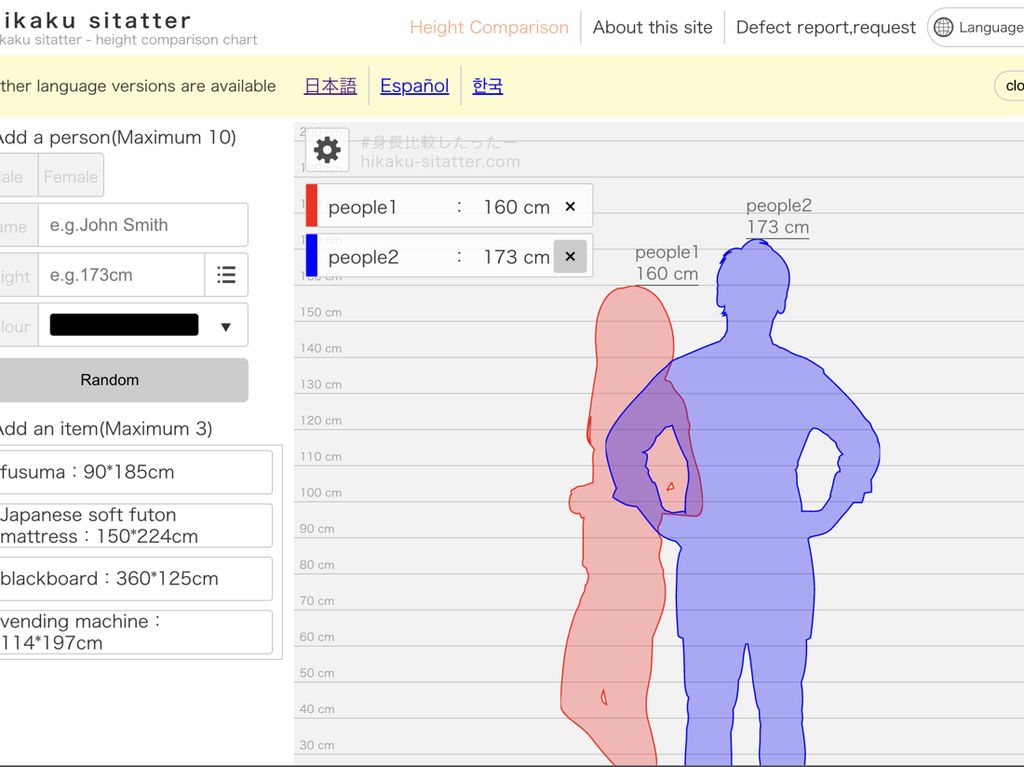Select the Female gender option
The image size is (1024, 767).
[71, 176]
